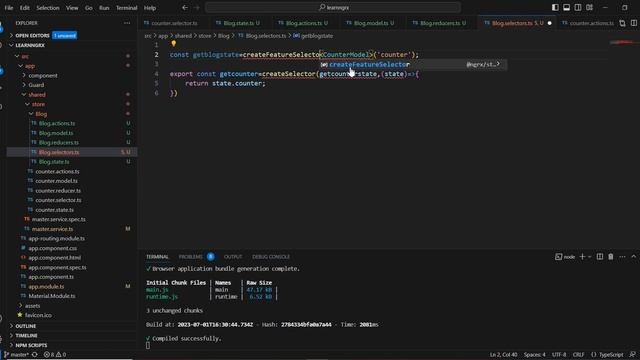This screenshot has width=640, height=360.
Task: Select favicon.ico file
Action: coord(38,315)
